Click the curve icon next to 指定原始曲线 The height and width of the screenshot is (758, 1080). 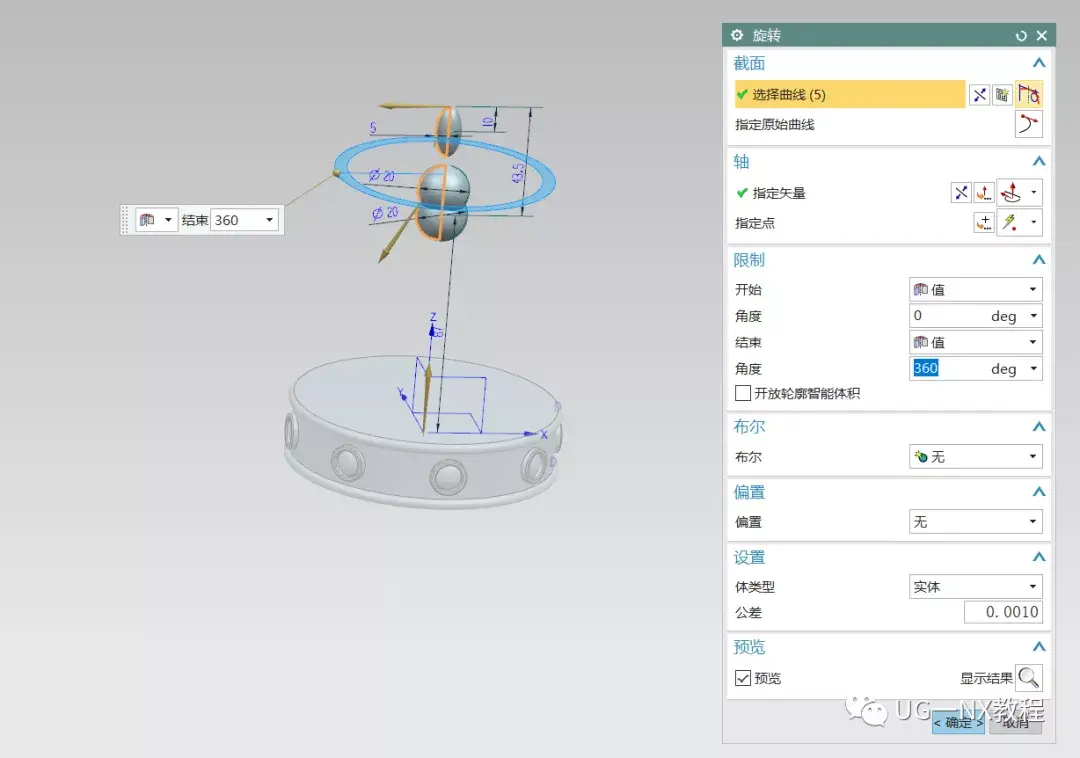coord(1028,125)
